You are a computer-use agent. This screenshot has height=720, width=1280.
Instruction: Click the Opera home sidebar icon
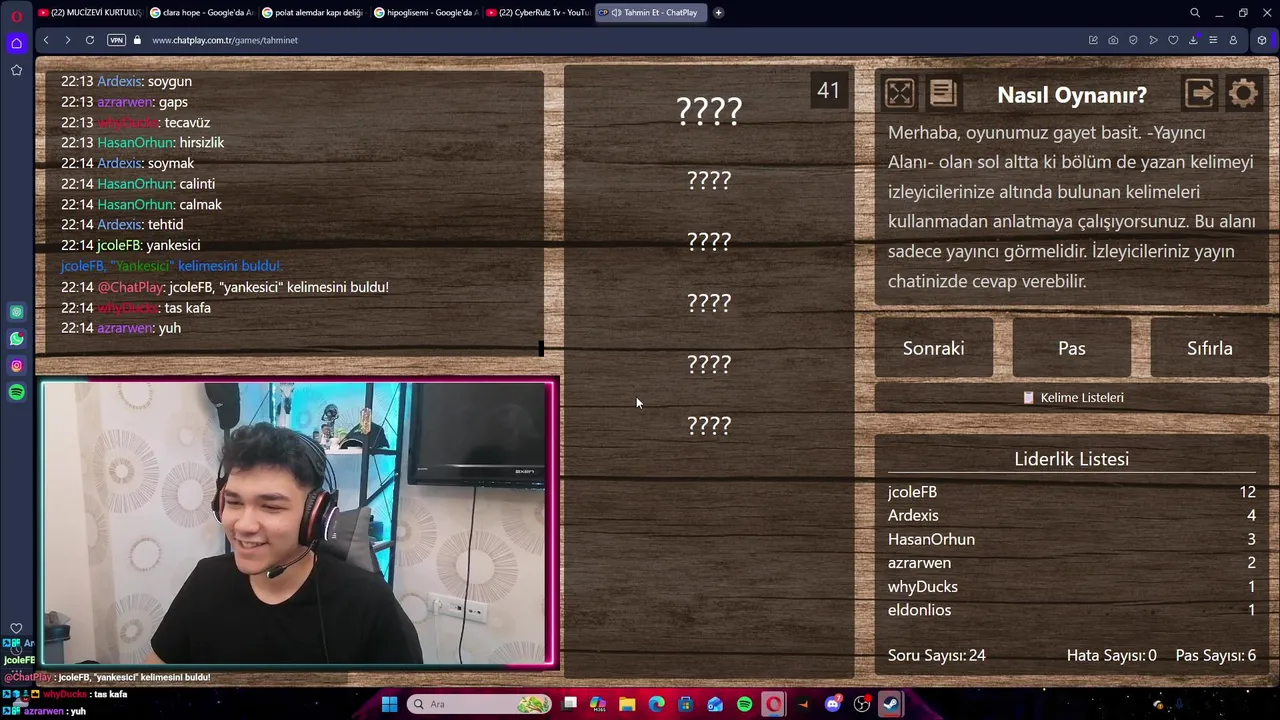click(x=16, y=43)
